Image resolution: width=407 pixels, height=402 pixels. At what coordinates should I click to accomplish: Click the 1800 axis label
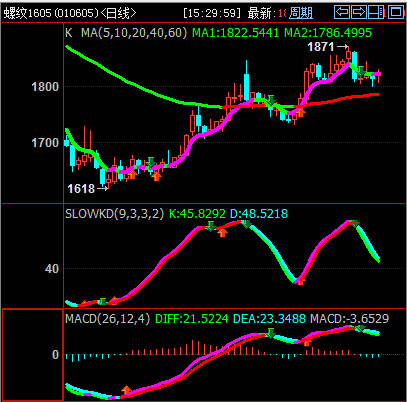(45, 87)
